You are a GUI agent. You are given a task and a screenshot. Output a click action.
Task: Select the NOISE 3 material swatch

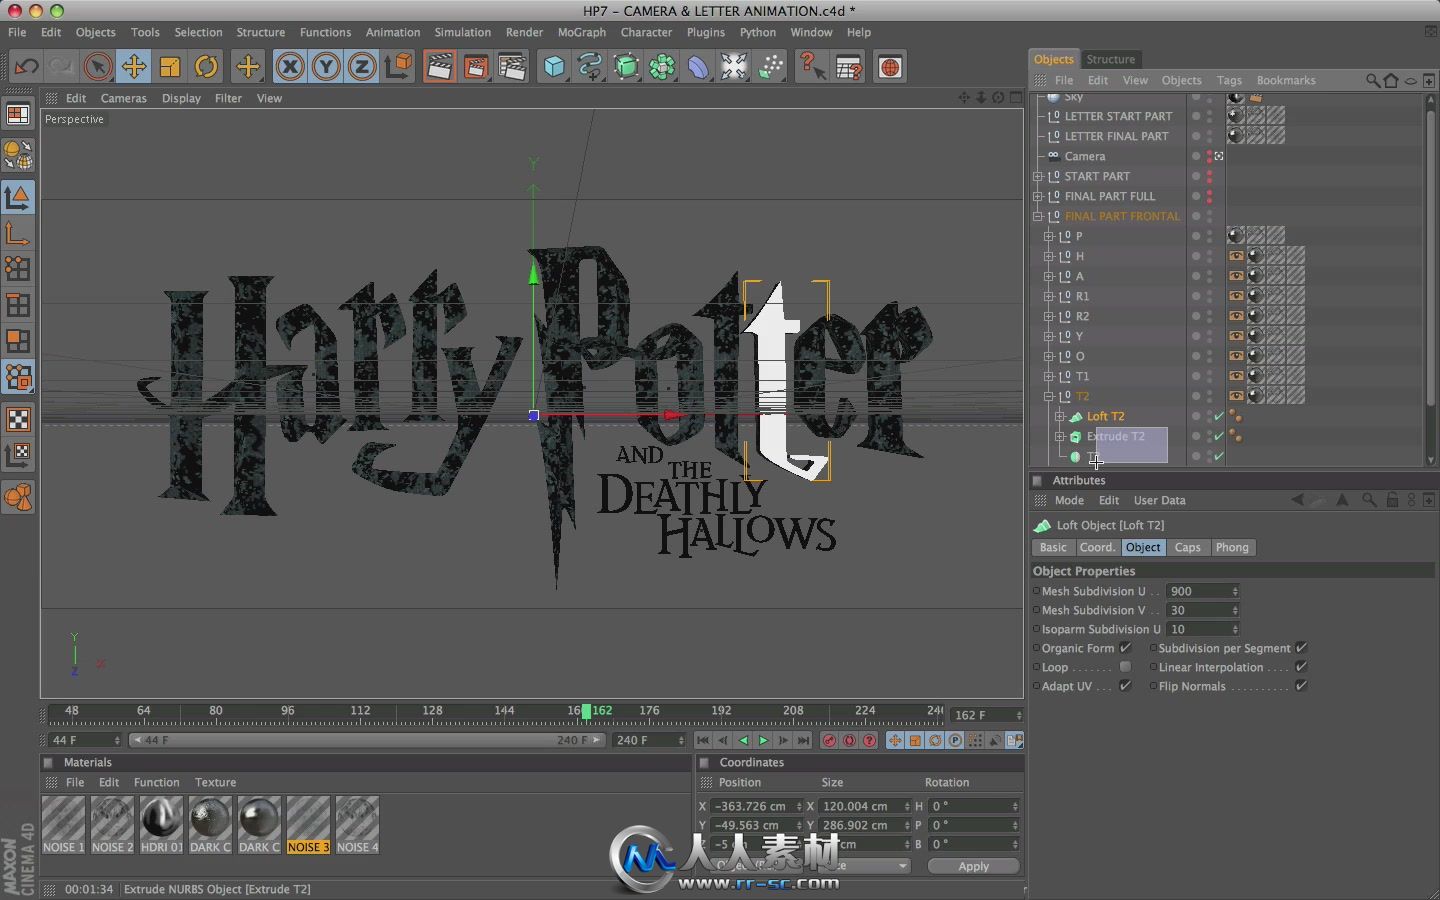coord(308,824)
